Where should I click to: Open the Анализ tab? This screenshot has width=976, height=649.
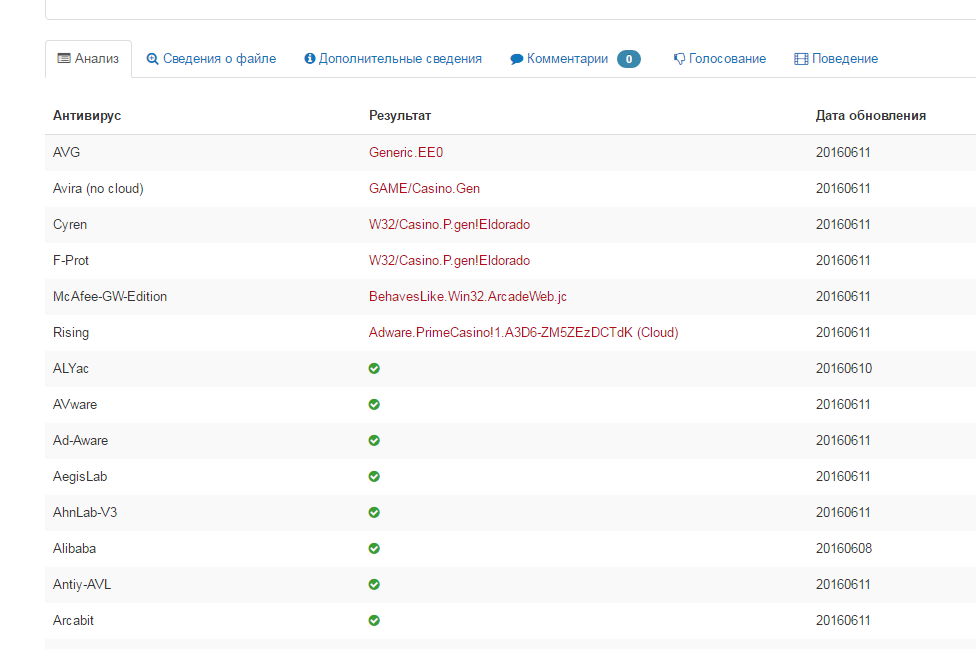coord(88,59)
